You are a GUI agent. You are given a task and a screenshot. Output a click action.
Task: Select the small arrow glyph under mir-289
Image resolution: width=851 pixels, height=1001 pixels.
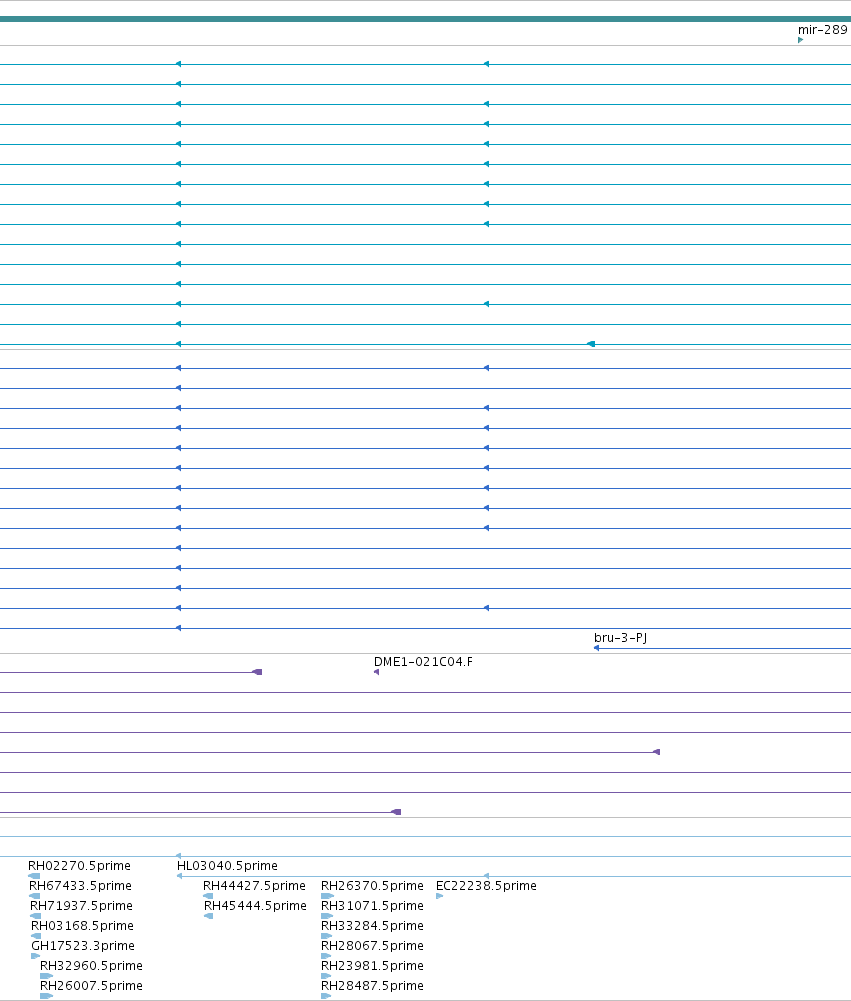(x=801, y=40)
